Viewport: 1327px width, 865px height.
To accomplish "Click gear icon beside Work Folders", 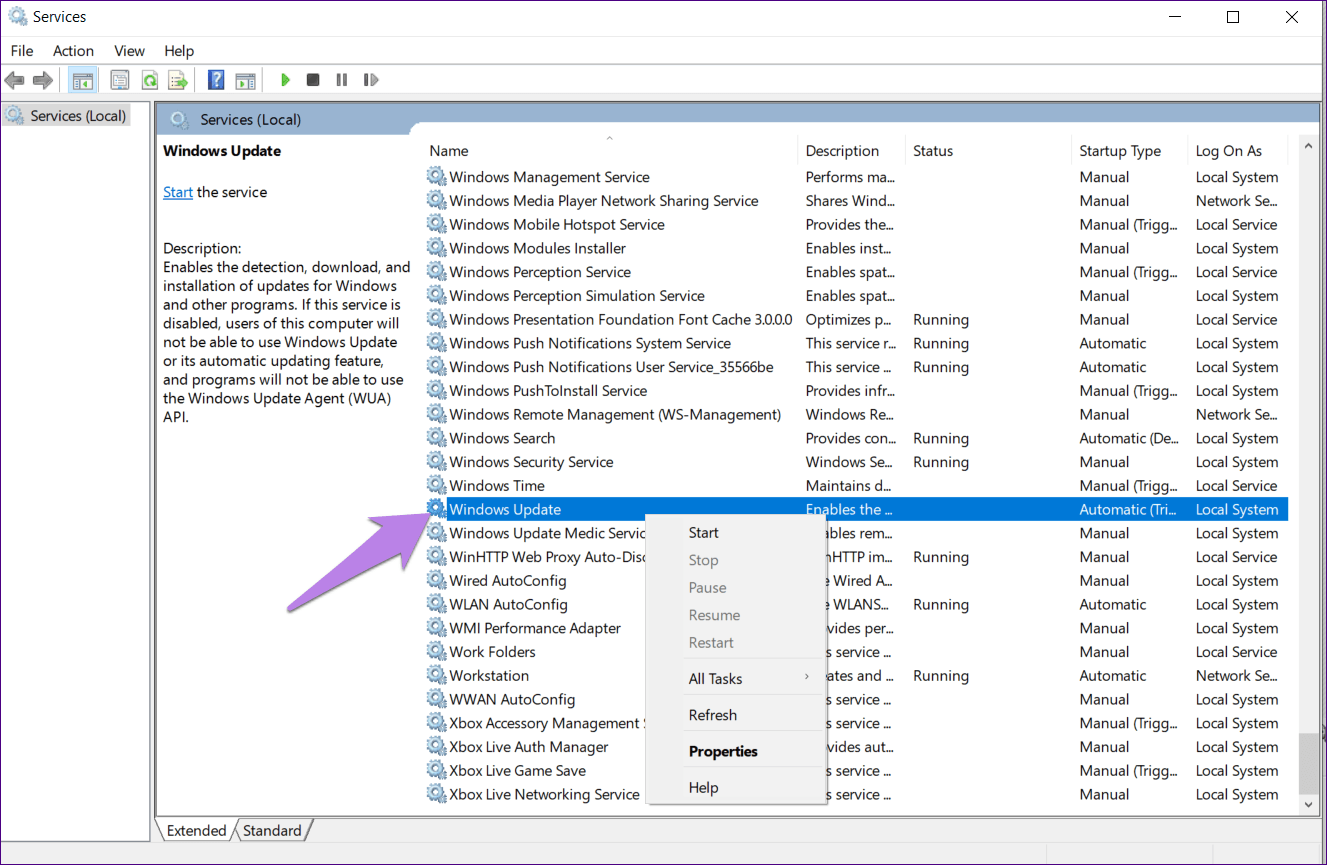I will [x=436, y=652].
